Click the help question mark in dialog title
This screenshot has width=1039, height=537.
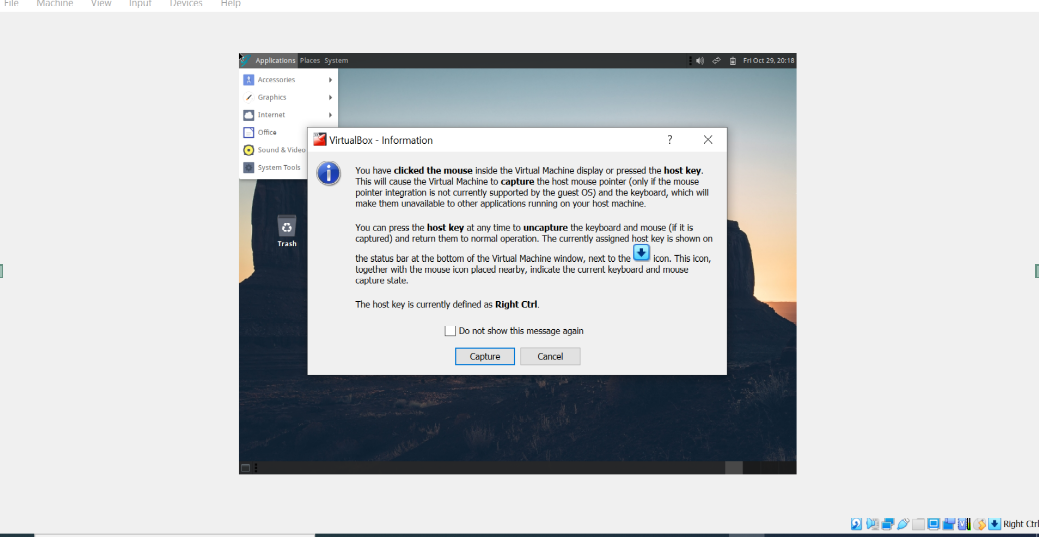point(669,140)
